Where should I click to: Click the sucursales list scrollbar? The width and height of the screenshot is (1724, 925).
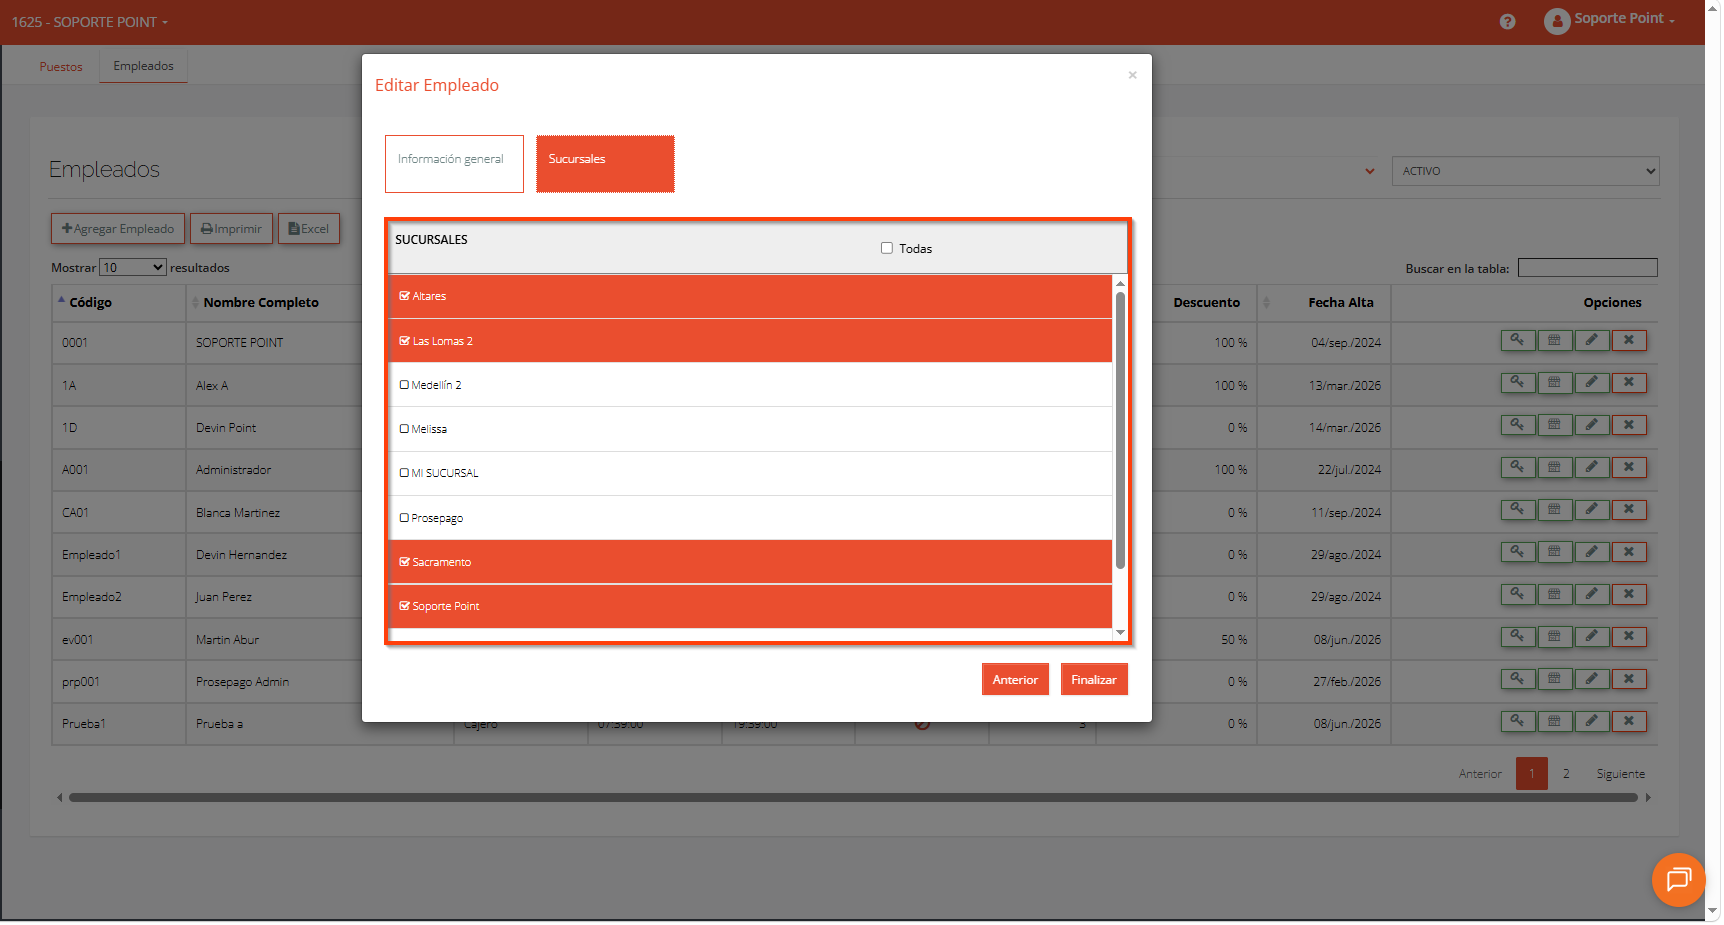tap(1120, 430)
